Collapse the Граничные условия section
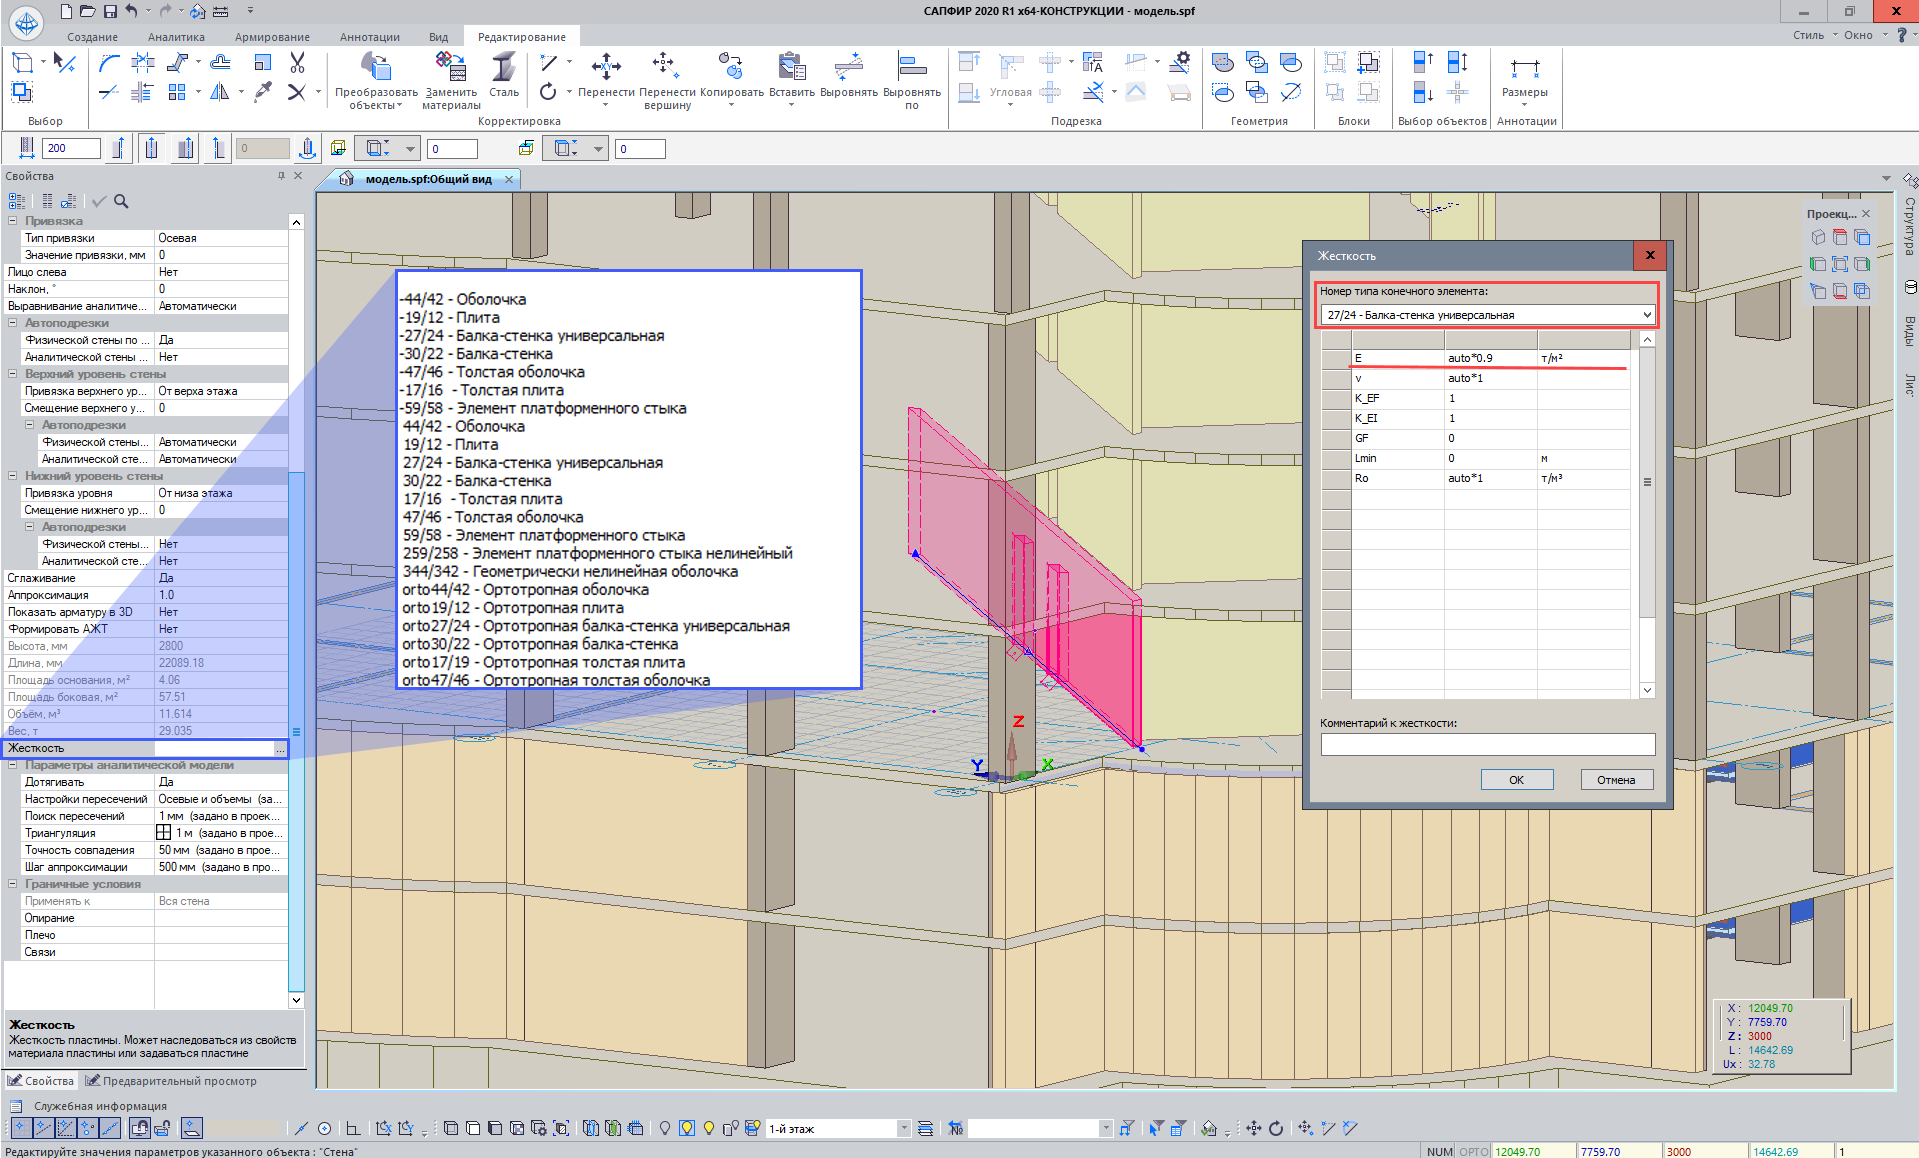The image size is (1919, 1158). [x=13, y=884]
